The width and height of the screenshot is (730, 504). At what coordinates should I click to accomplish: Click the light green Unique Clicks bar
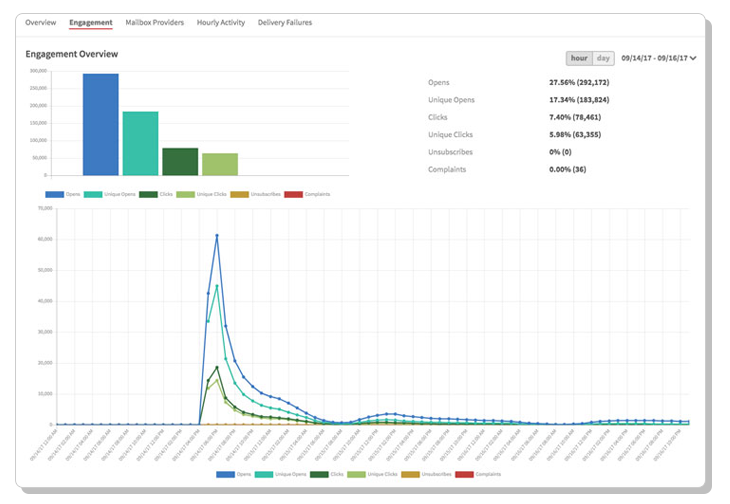220,164
